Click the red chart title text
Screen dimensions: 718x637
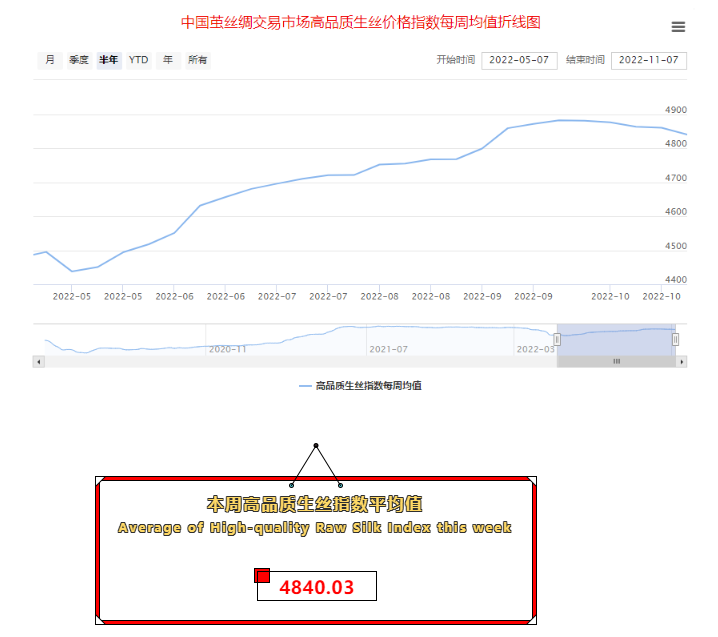click(x=360, y=21)
